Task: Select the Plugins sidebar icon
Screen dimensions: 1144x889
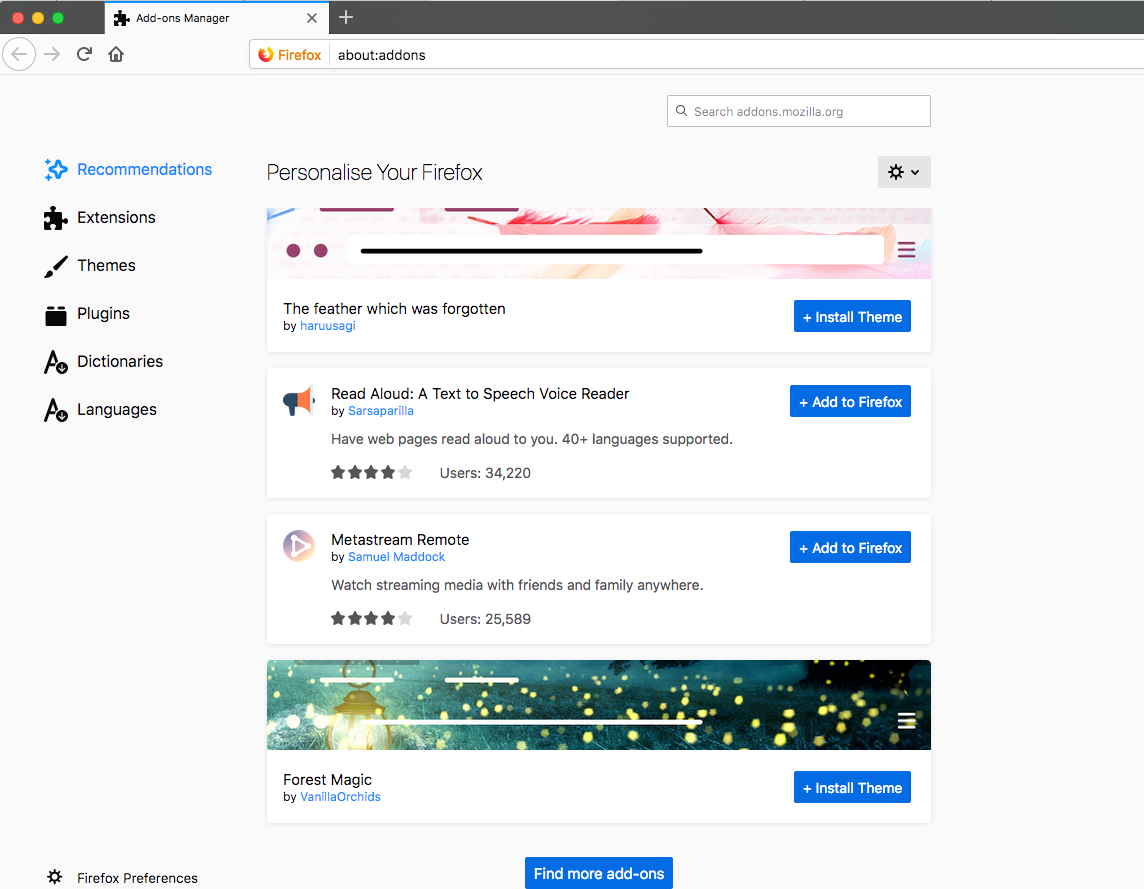Action: 55,313
